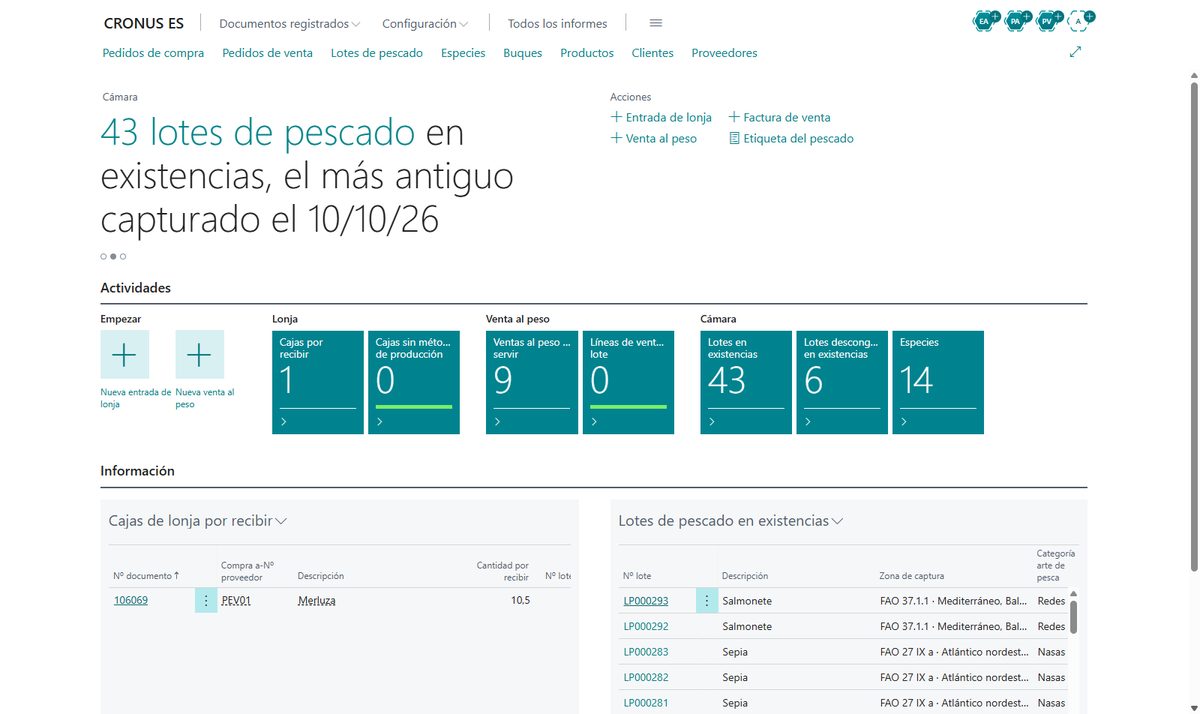This screenshot has height=714, width=1200.
Task: Open Proveedores navigation link
Action: coord(724,53)
